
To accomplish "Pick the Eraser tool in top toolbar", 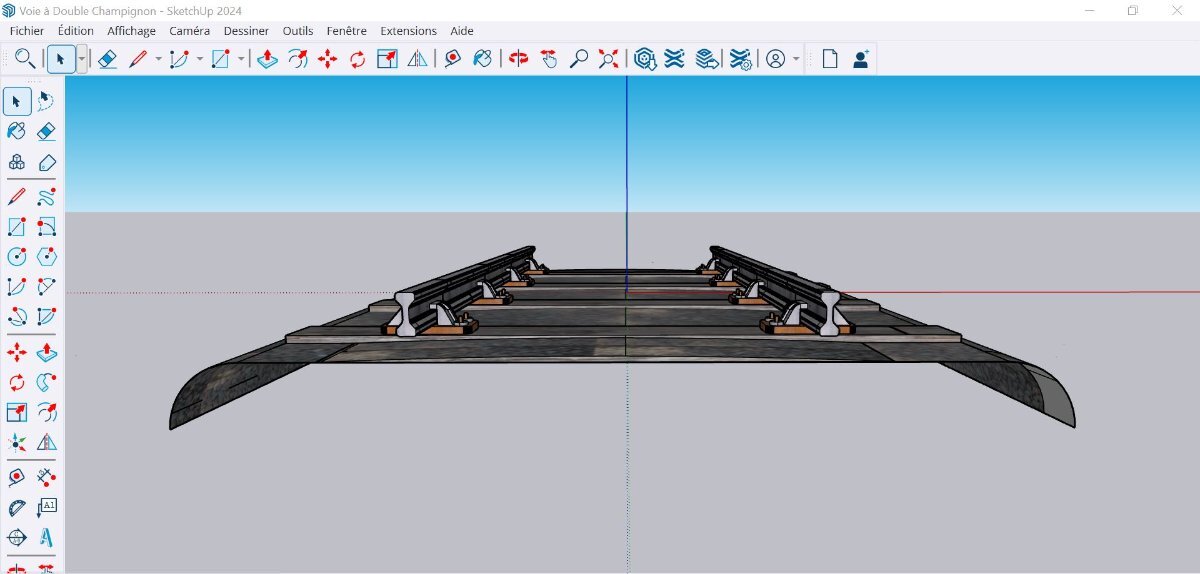I will (108, 59).
